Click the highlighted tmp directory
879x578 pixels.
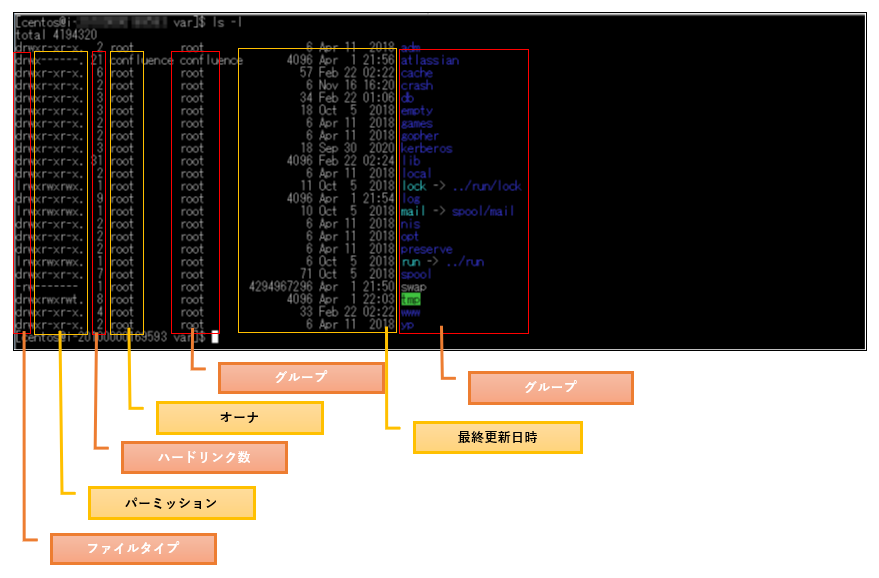[410, 299]
